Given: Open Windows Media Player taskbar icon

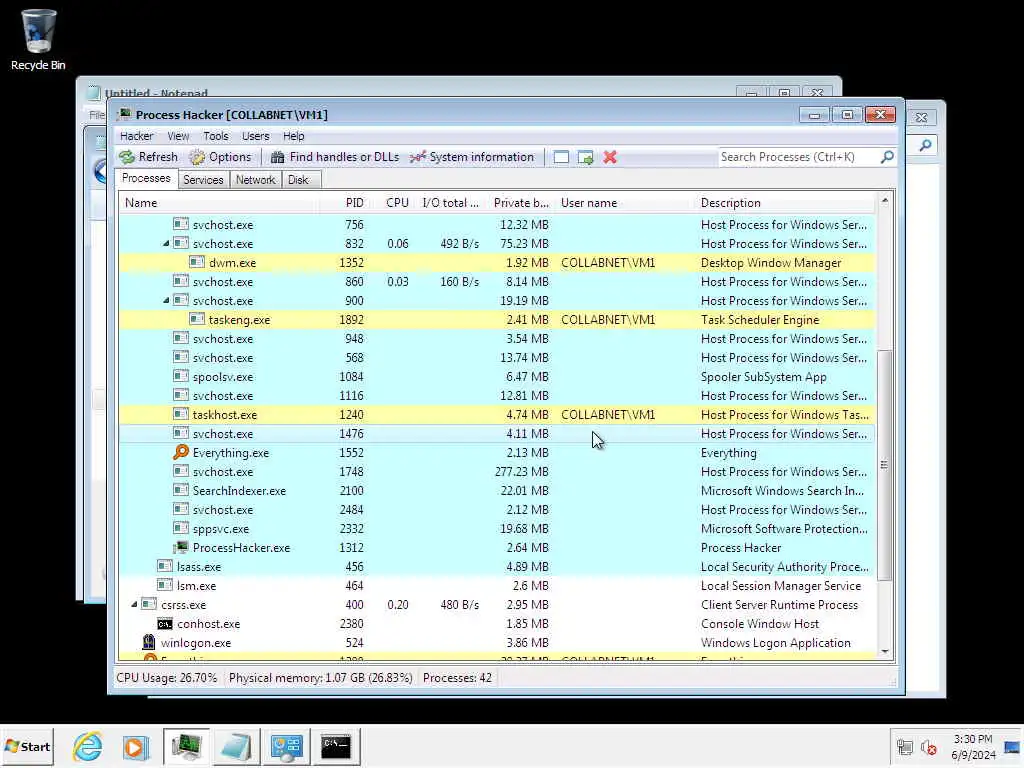Looking at the screenshot, I should (x=135, y=746).
